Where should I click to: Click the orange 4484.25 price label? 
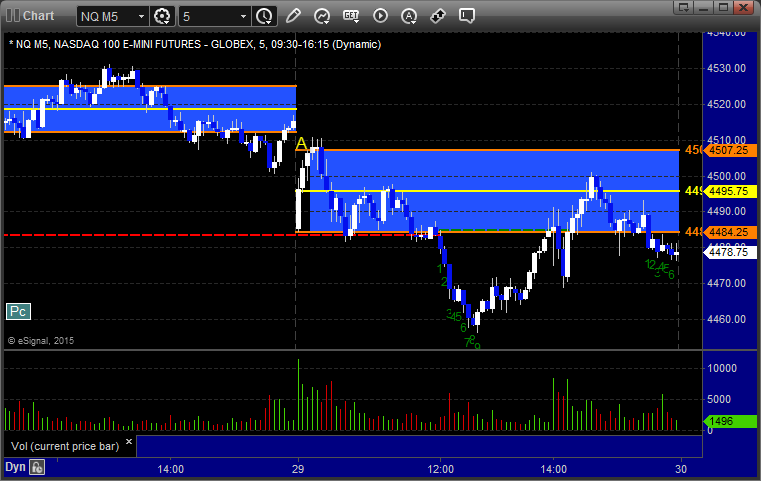(729, 232)
